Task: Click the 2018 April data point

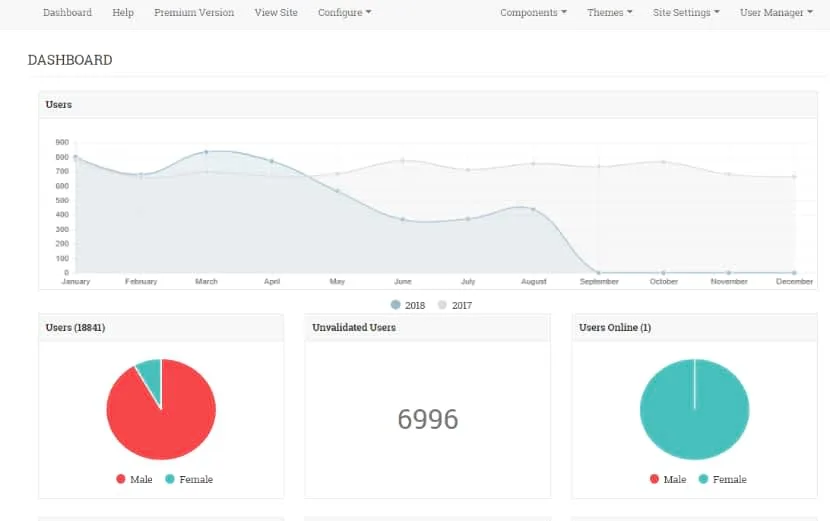Action: (272, 161)
